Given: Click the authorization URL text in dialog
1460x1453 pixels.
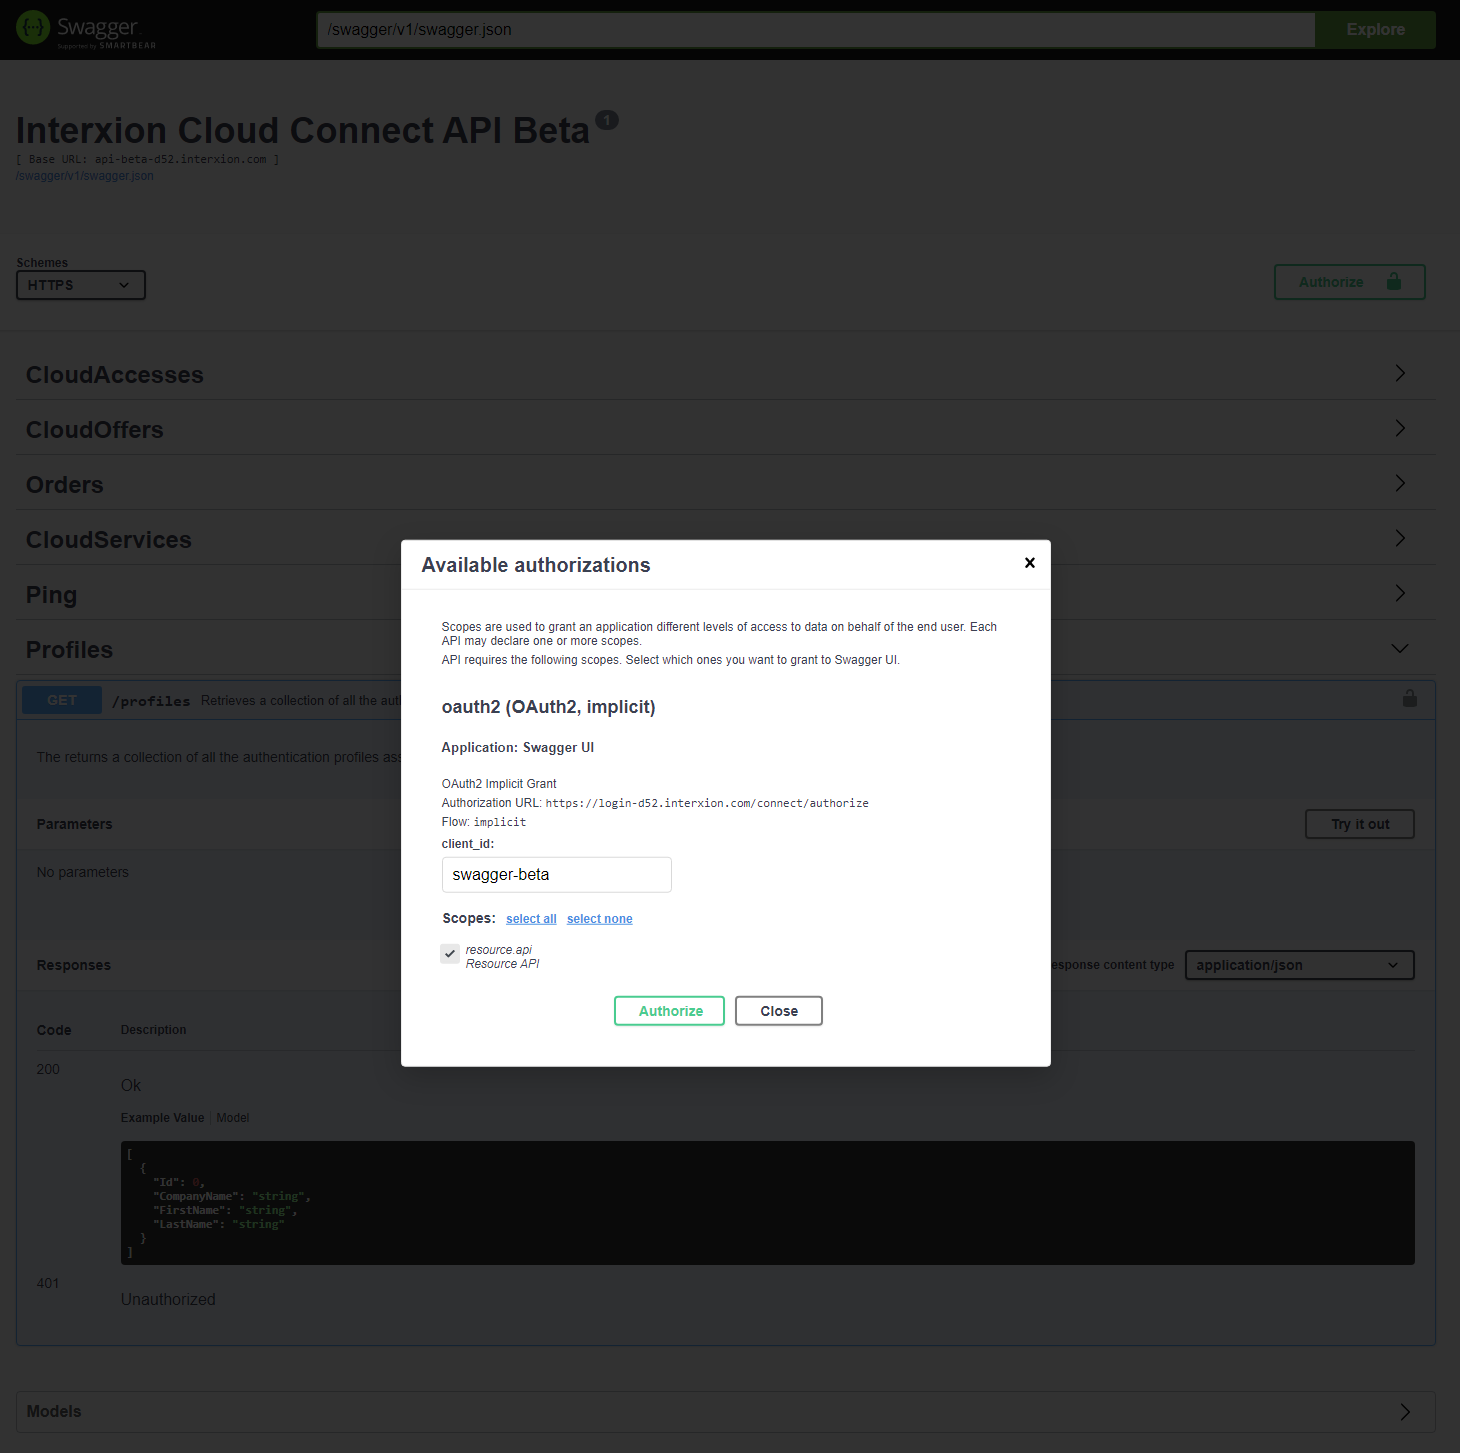Looking at the screenshot, I should tap(707, 803).
